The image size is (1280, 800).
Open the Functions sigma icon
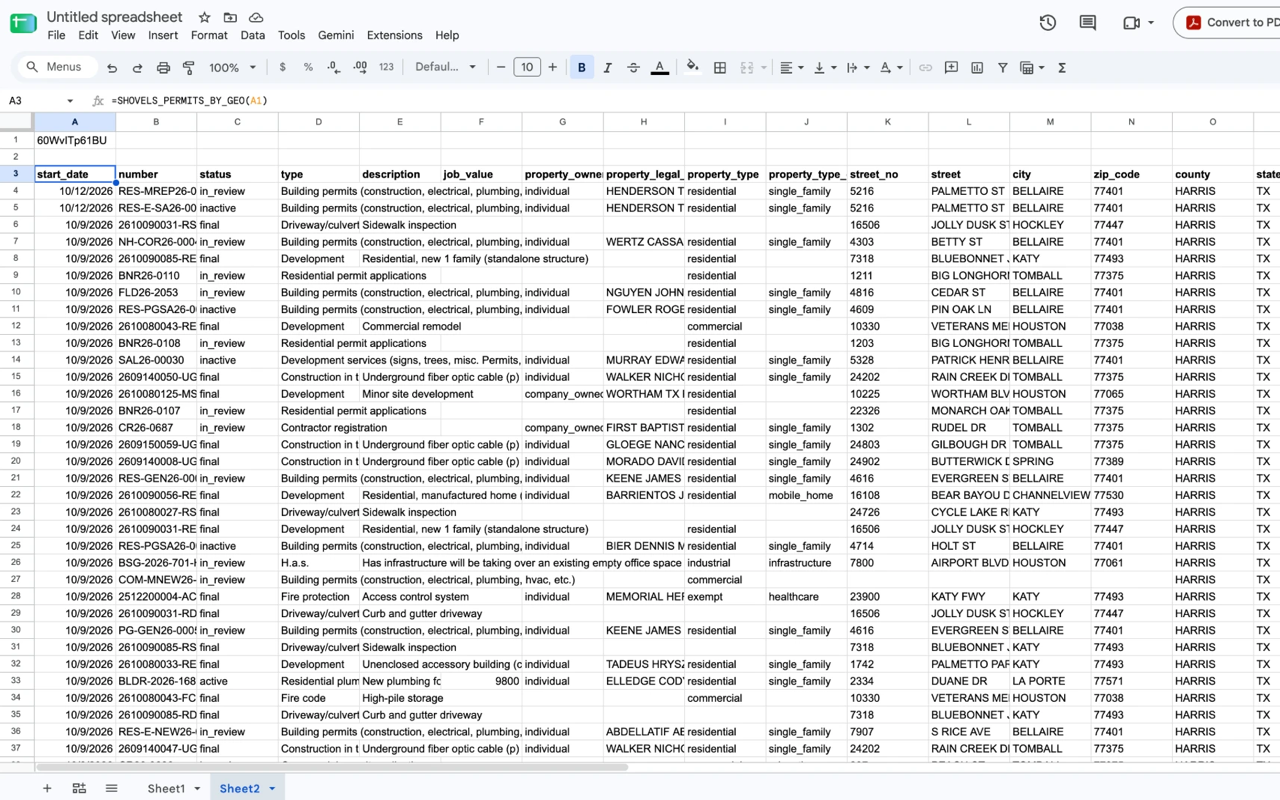click(x=1062, y=68)
